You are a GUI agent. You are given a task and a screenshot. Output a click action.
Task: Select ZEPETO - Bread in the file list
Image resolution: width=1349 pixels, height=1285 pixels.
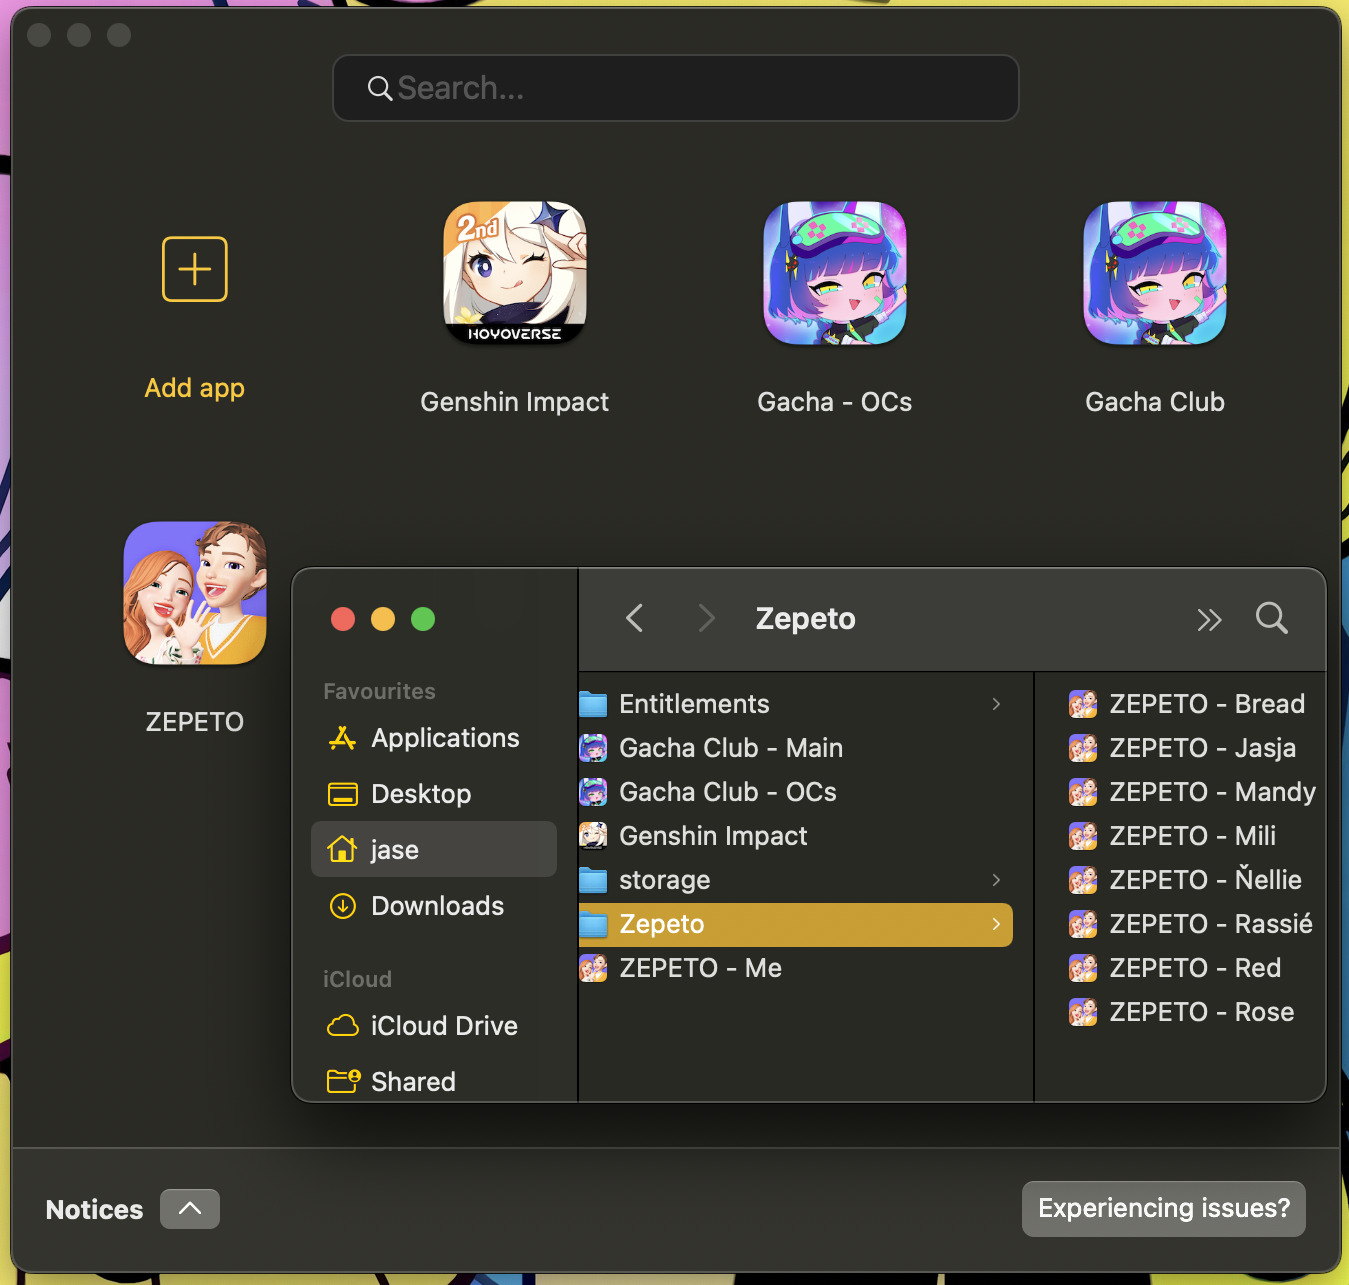[x=1206, y=704]
